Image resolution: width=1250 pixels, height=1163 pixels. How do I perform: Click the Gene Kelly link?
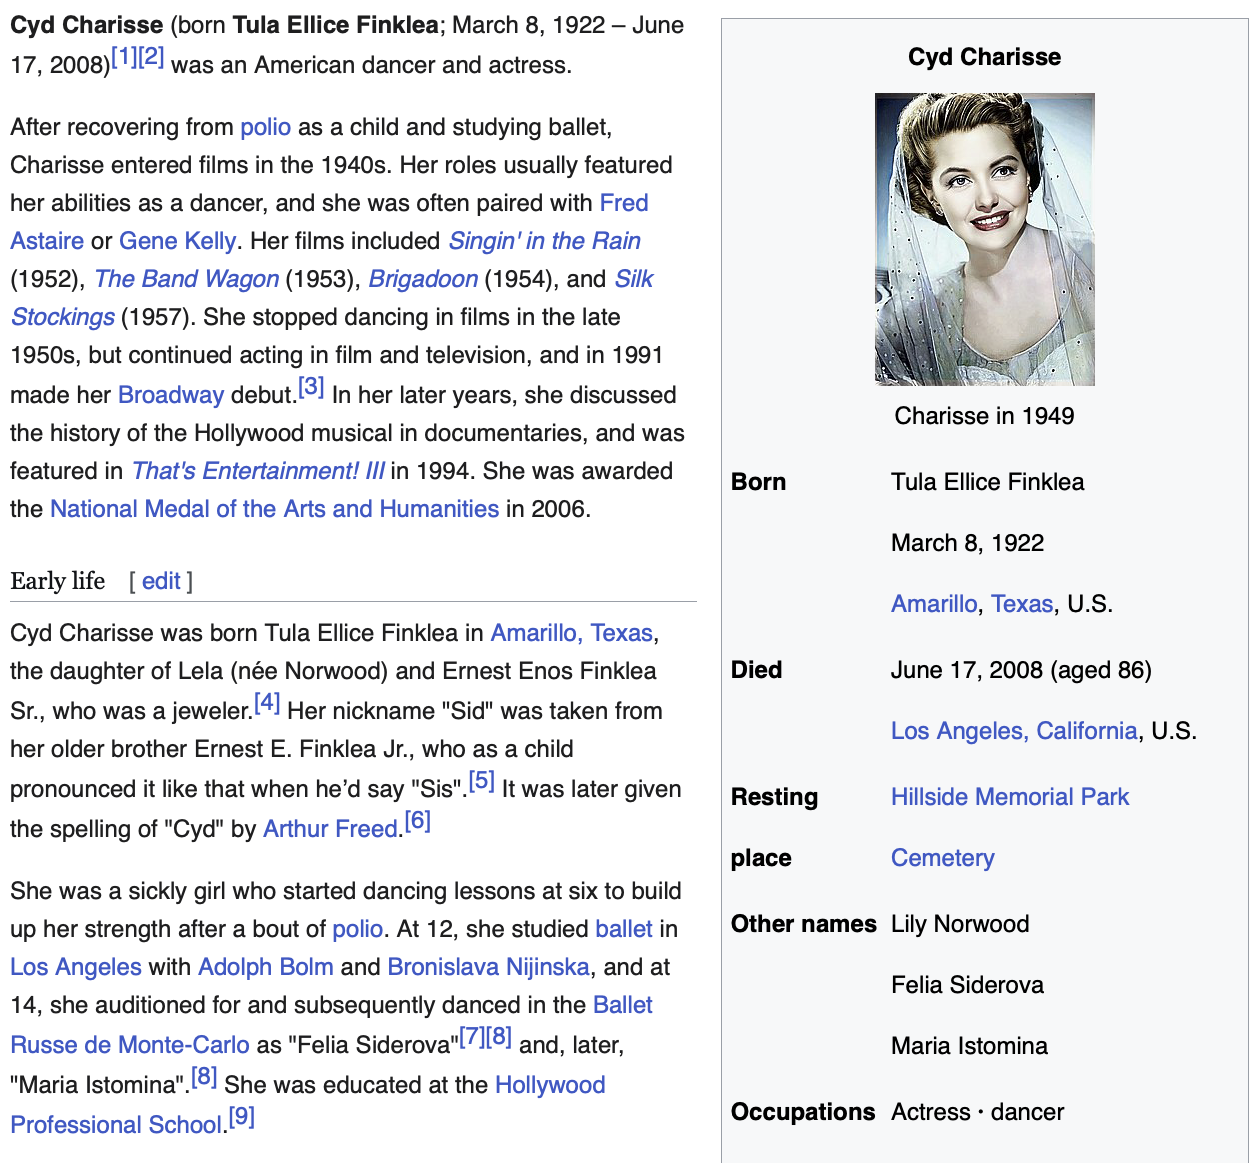pyautogui.click(x=177, y=241)
